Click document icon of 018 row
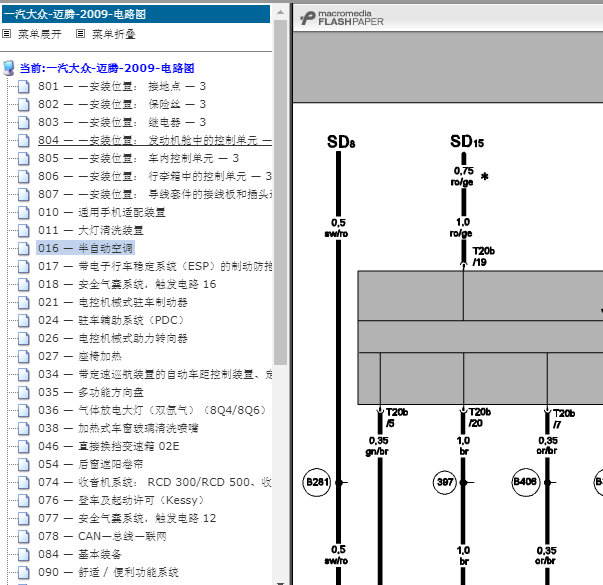Screen dimensions: 603x585 pyautogui.click(x=23, y=285)
